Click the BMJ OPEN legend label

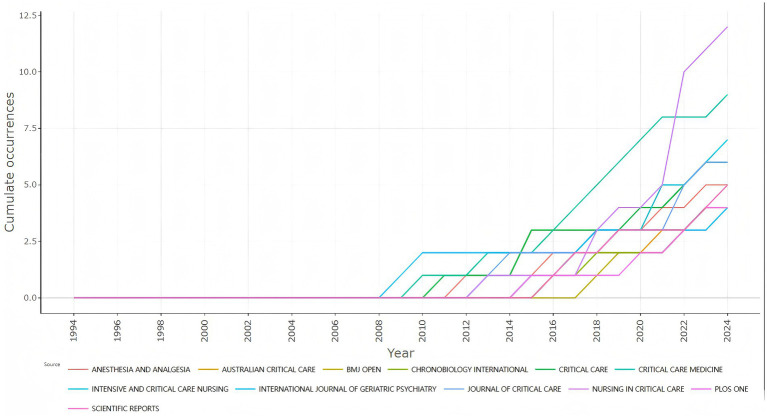click(363, 370)
